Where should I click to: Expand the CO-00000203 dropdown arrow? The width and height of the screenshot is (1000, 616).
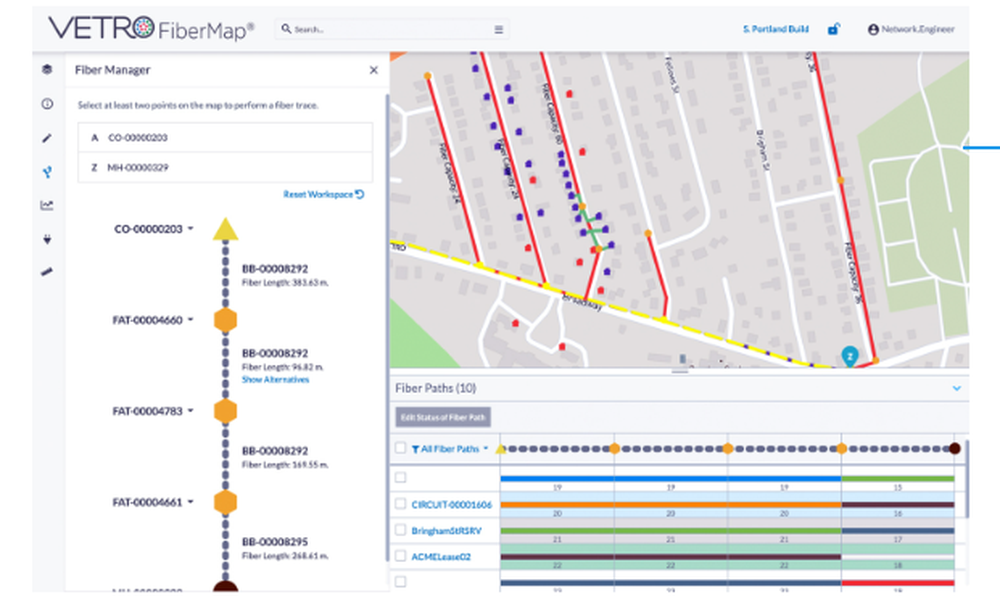click(x=191, y=229)
